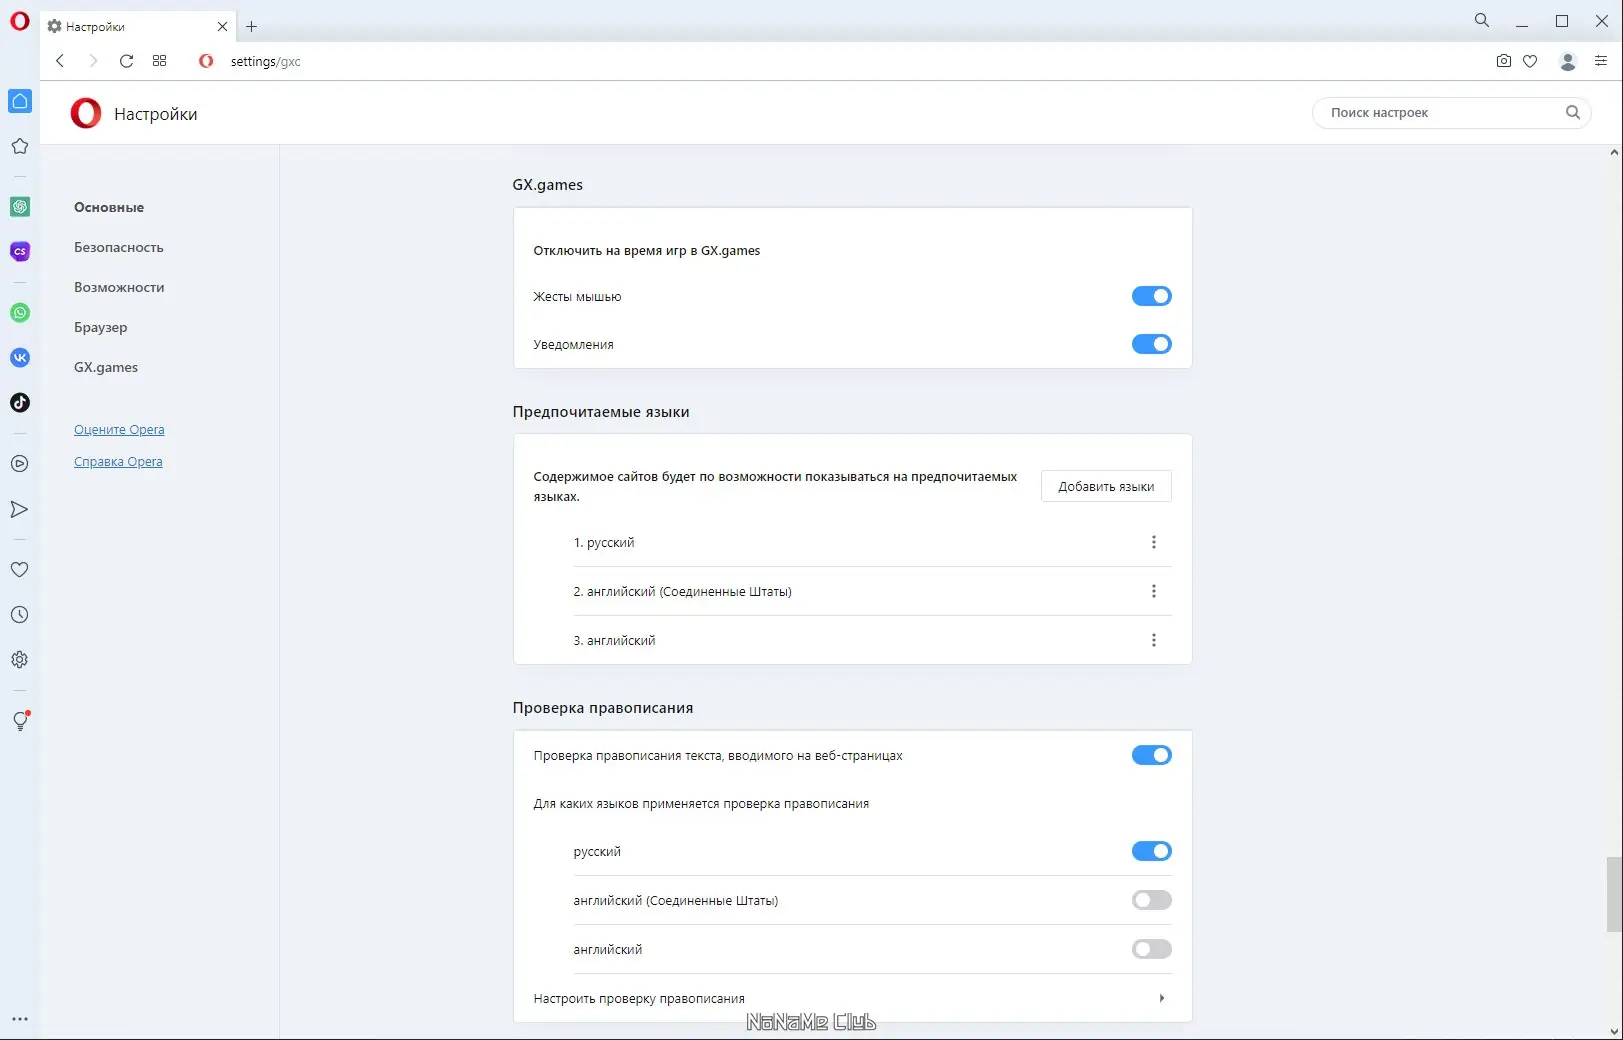Screen dimensions: 1623x1040
Task: Open WhatsApp from the sidebar
Action: tap(20, 313)
